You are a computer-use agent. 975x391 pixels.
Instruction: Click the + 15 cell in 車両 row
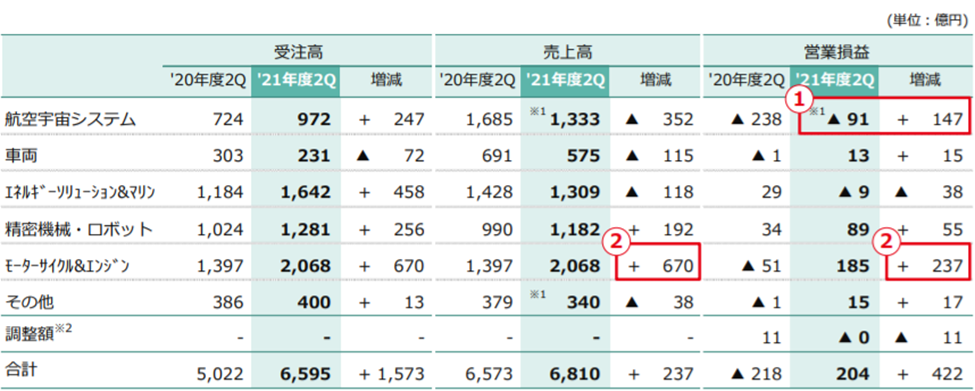point(930,156)
